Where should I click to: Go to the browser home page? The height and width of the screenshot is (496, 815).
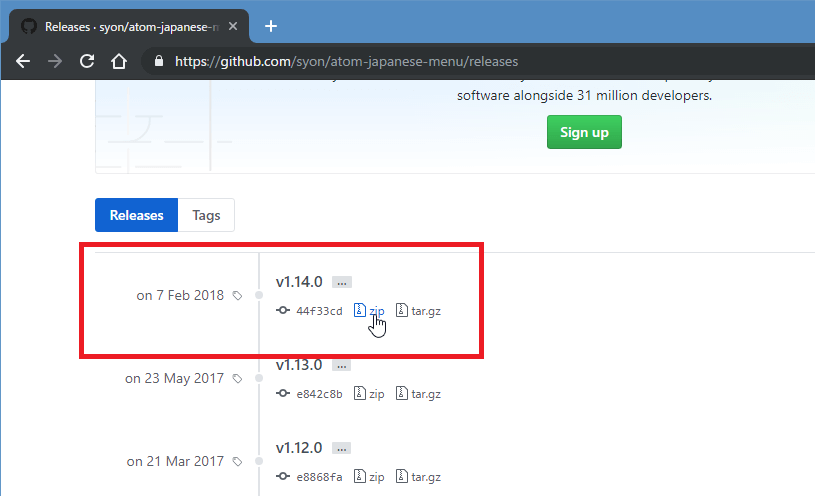(x=119, y=61)
